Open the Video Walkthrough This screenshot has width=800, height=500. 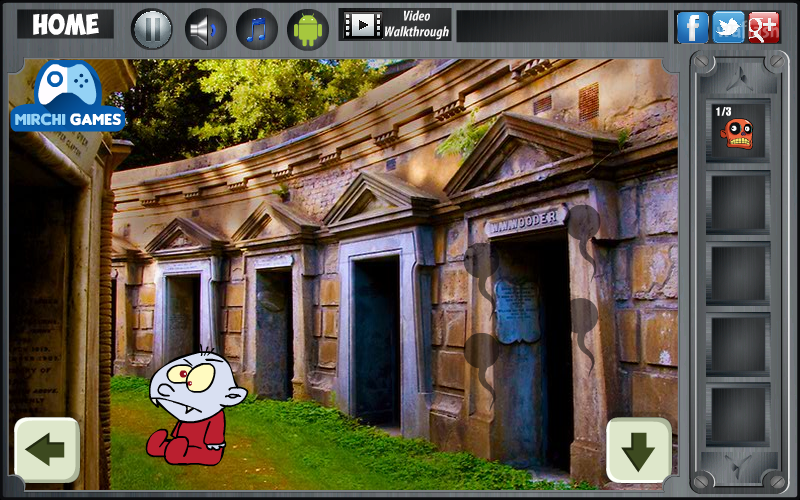(395, 24)
